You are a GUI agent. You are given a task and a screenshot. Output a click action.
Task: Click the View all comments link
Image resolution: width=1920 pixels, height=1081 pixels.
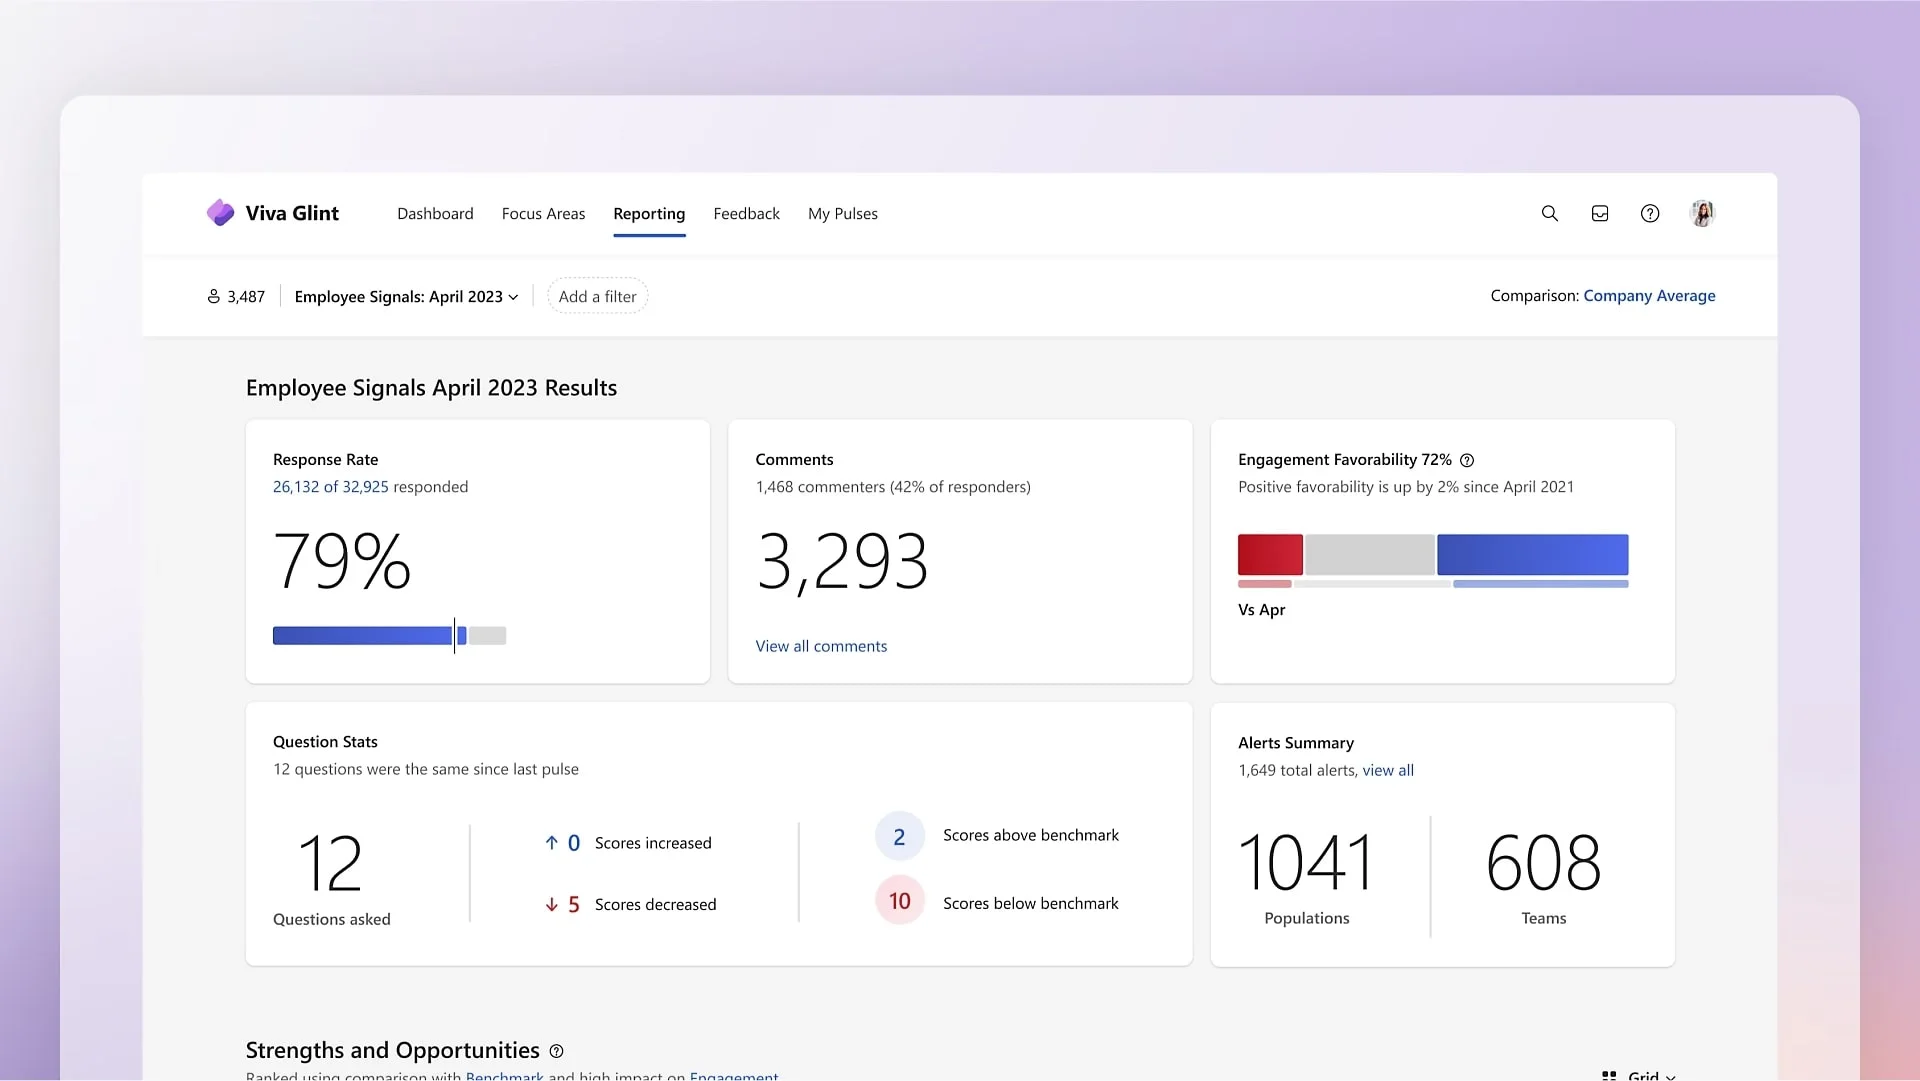click(x=821, y=646)
